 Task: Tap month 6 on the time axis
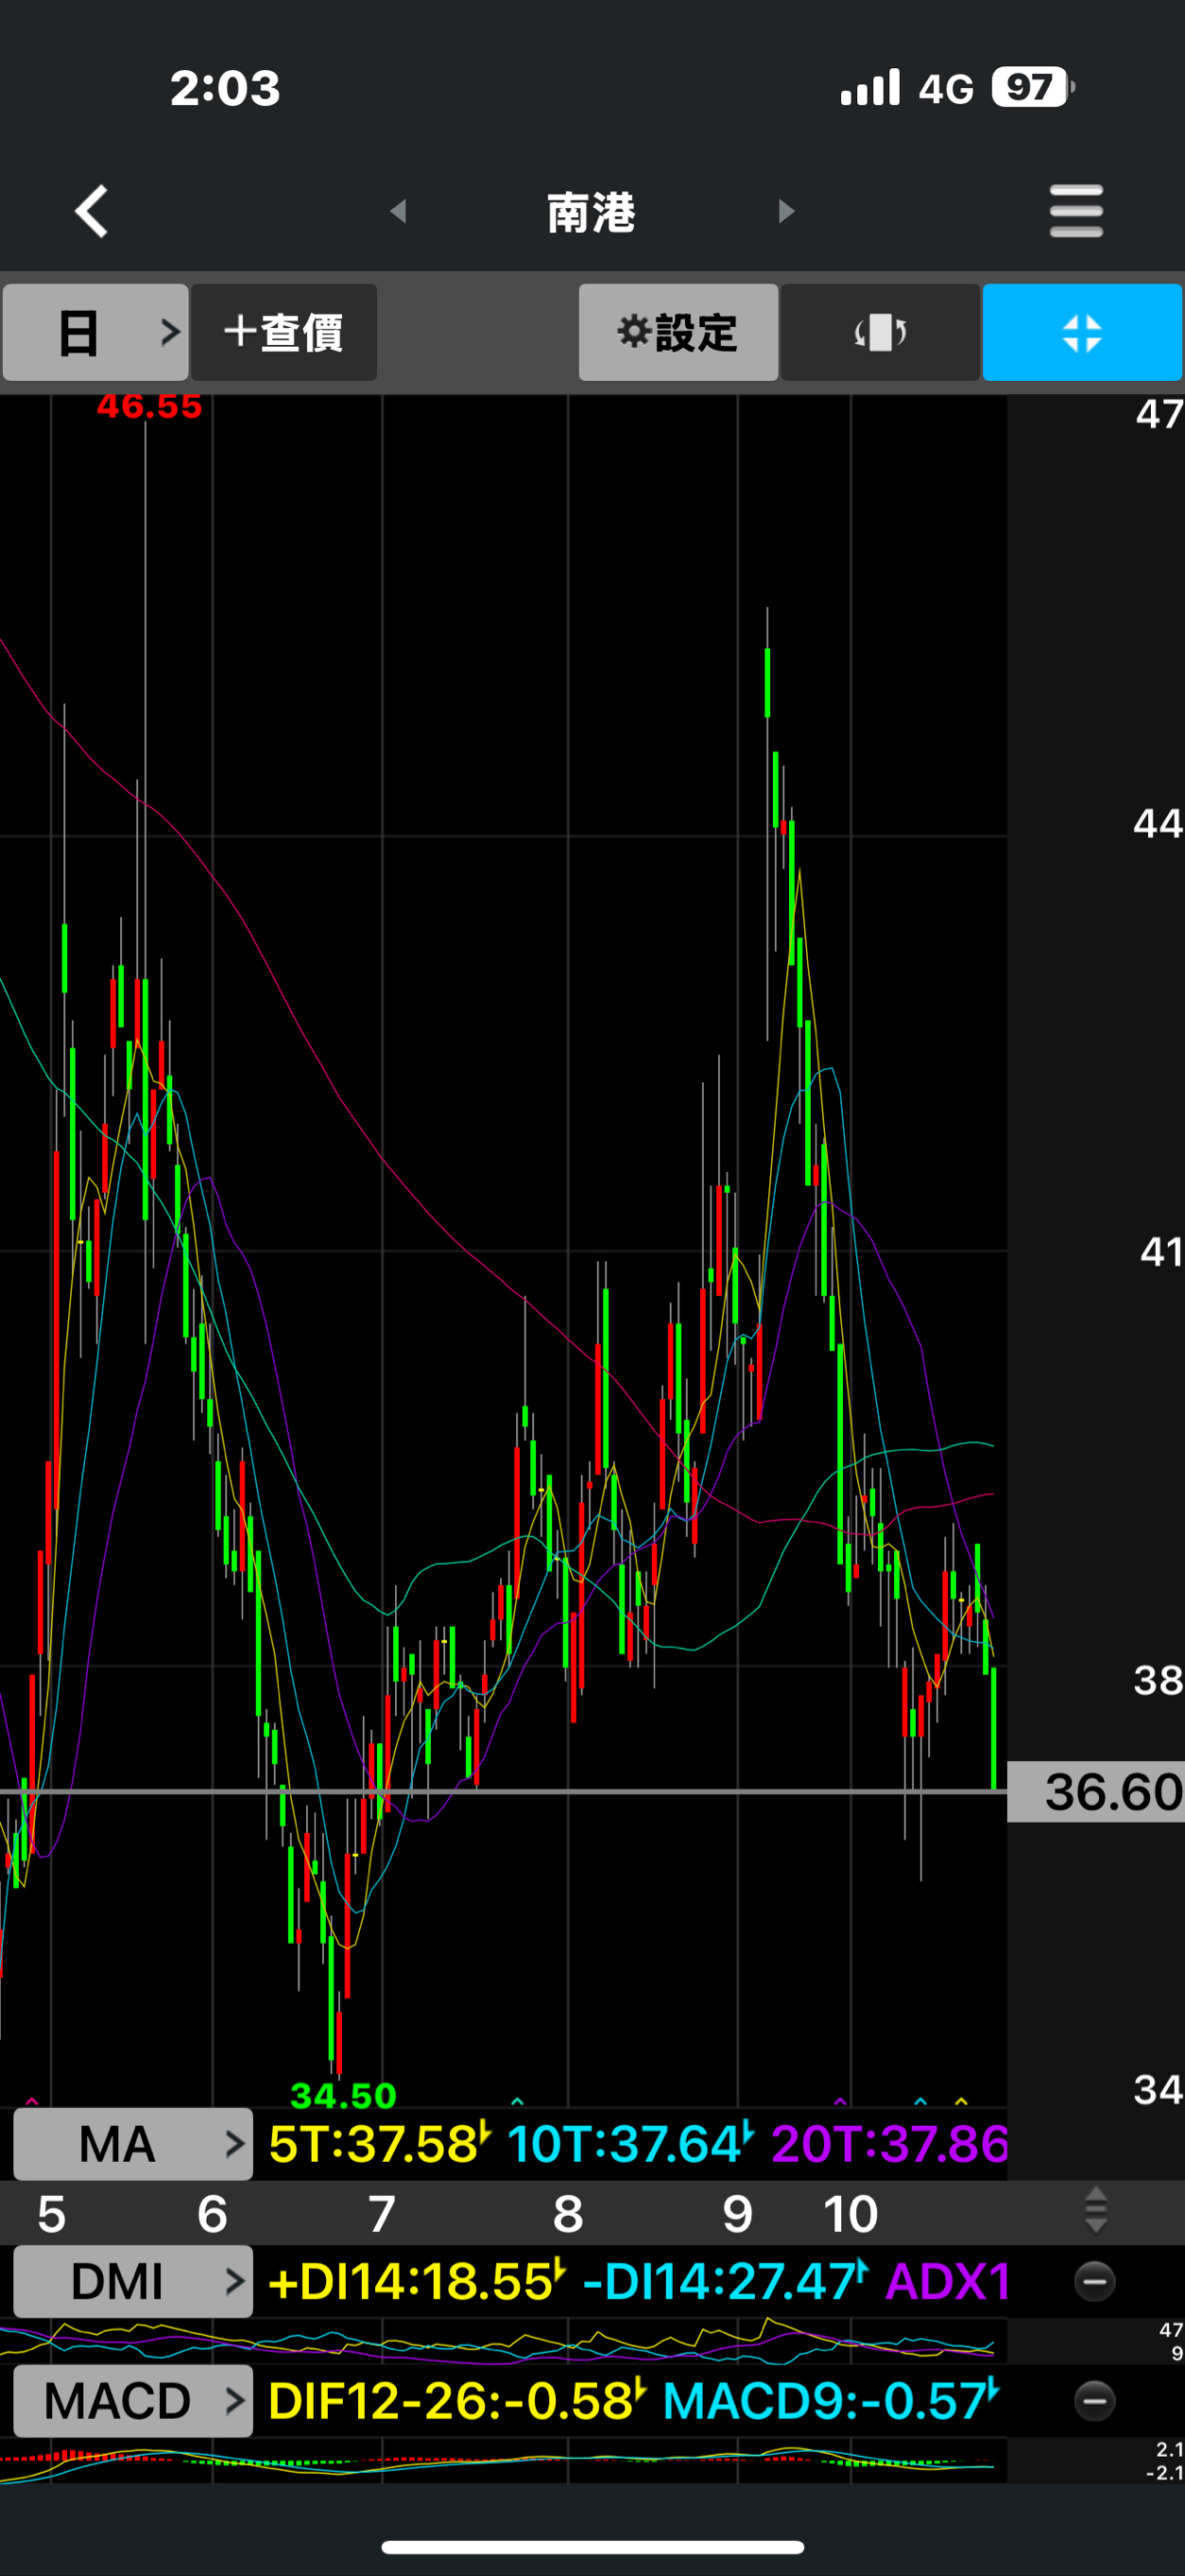[212, 2214]
